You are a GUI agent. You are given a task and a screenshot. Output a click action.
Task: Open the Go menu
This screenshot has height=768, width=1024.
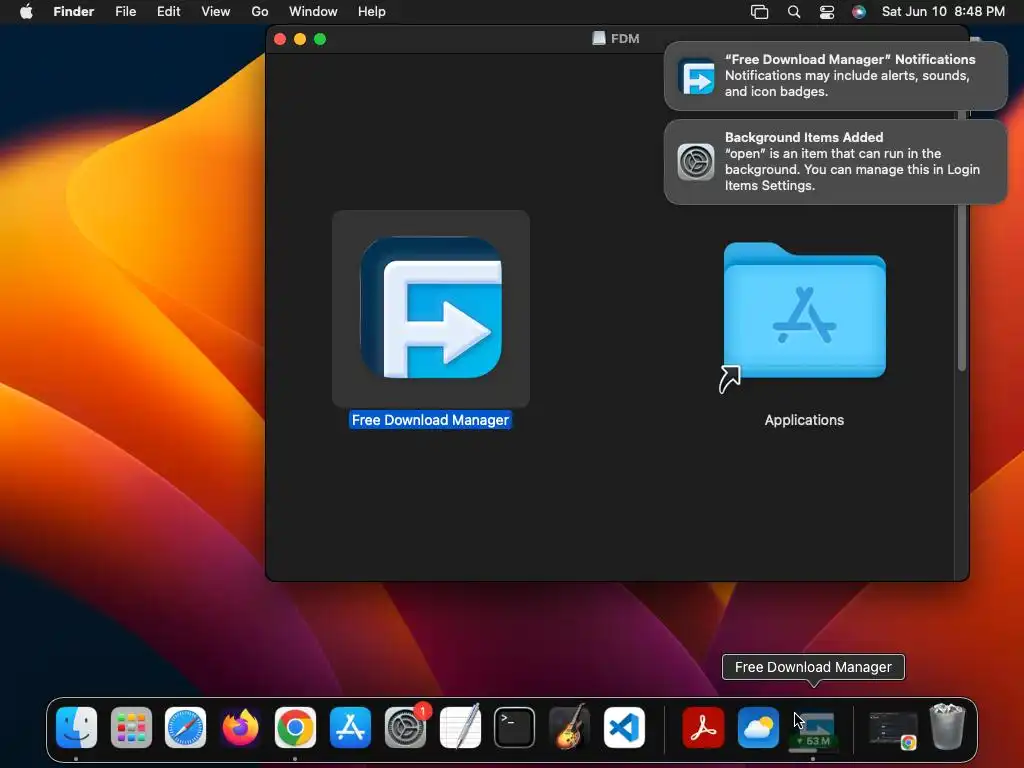pos(260,12)
